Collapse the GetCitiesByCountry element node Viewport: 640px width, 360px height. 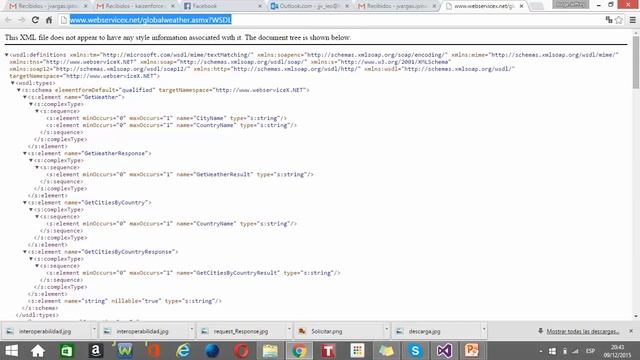click(25, 202)
